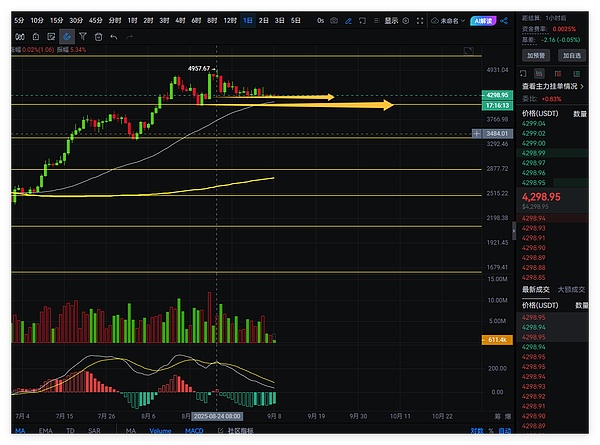Click the AI解读 button
This screenshot has width=600, height=445.
click(x=491, y=20)
